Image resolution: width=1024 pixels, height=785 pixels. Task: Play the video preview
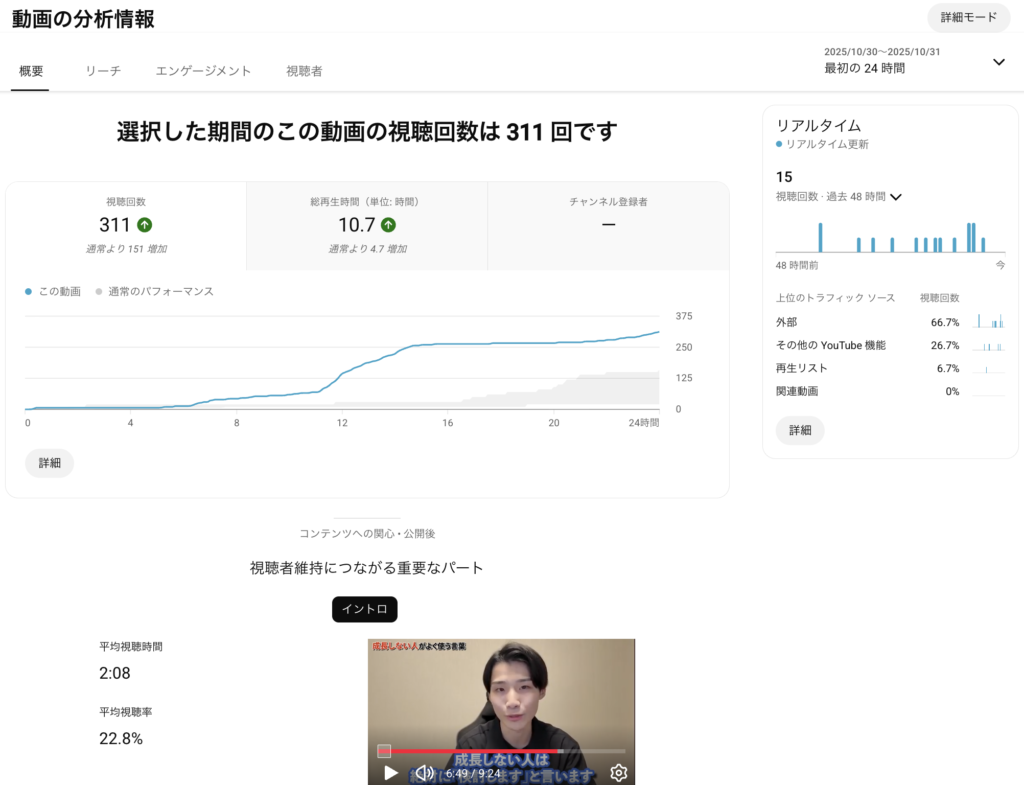pos(391,772)
